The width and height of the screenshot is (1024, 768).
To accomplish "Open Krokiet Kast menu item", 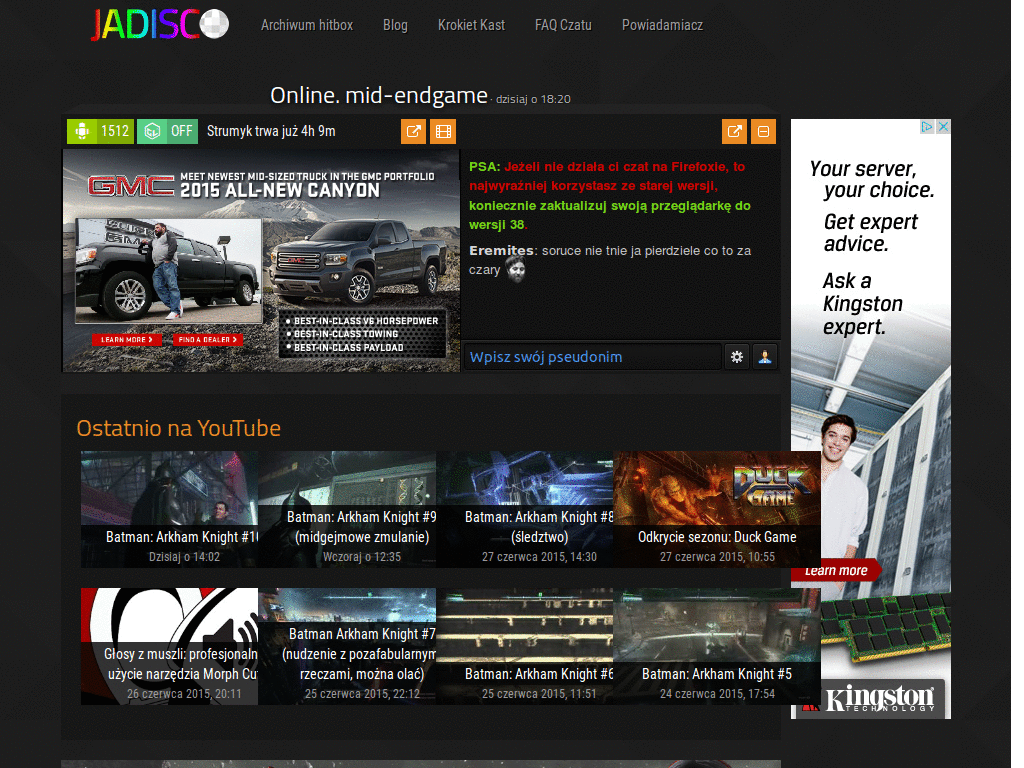I will 471,25.
